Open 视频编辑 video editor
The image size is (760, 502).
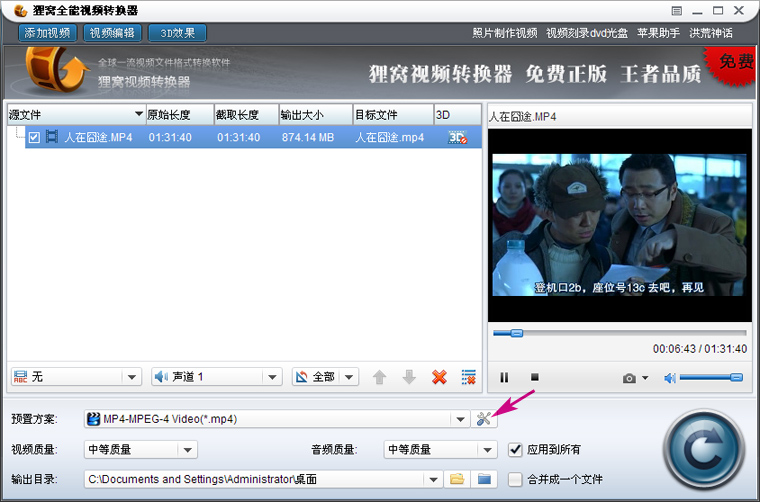[112, 33]
